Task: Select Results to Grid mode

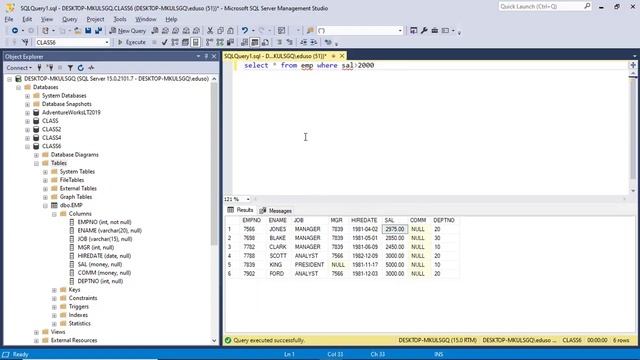Action: [255, 42]
